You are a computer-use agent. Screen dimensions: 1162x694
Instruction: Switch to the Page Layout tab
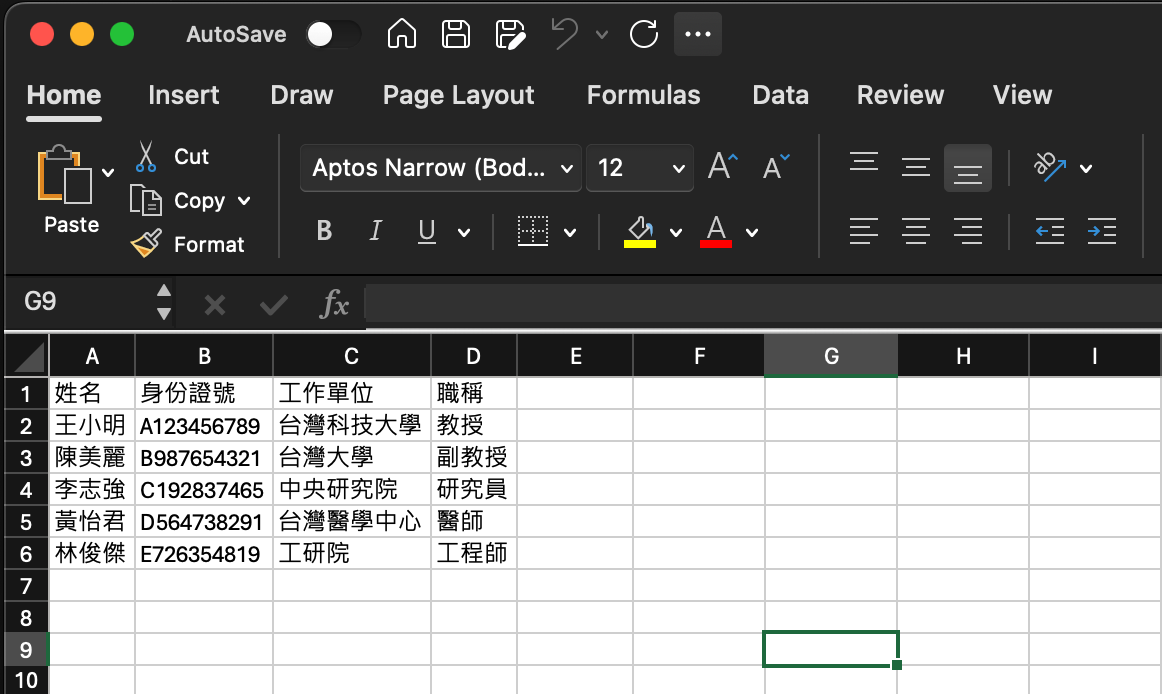coord(458,95)
